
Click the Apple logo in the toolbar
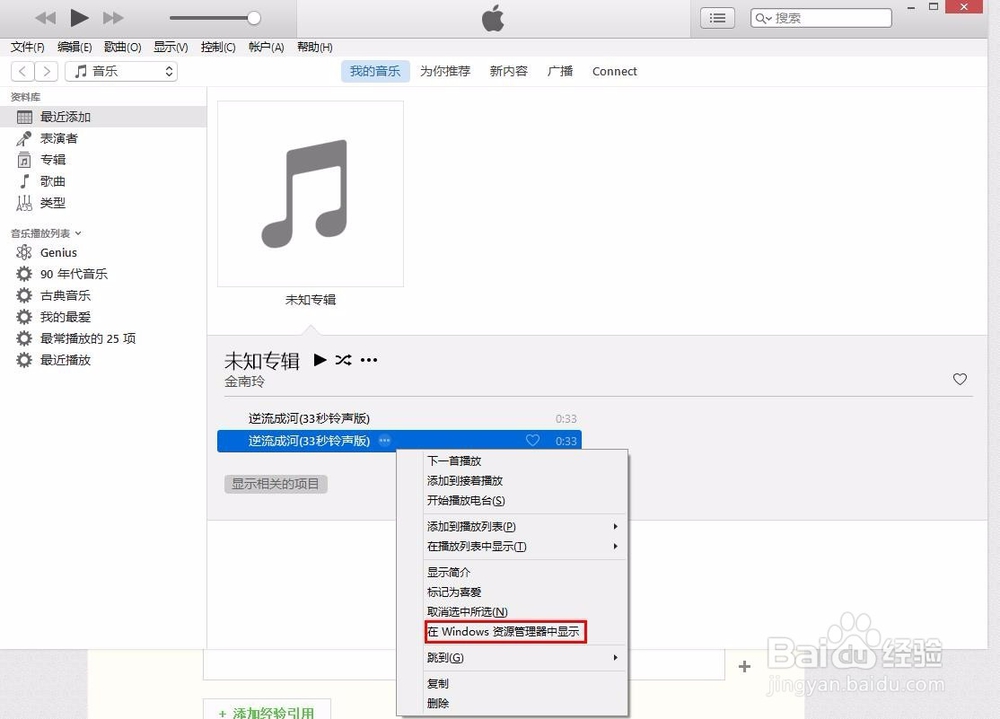[492, 17]
